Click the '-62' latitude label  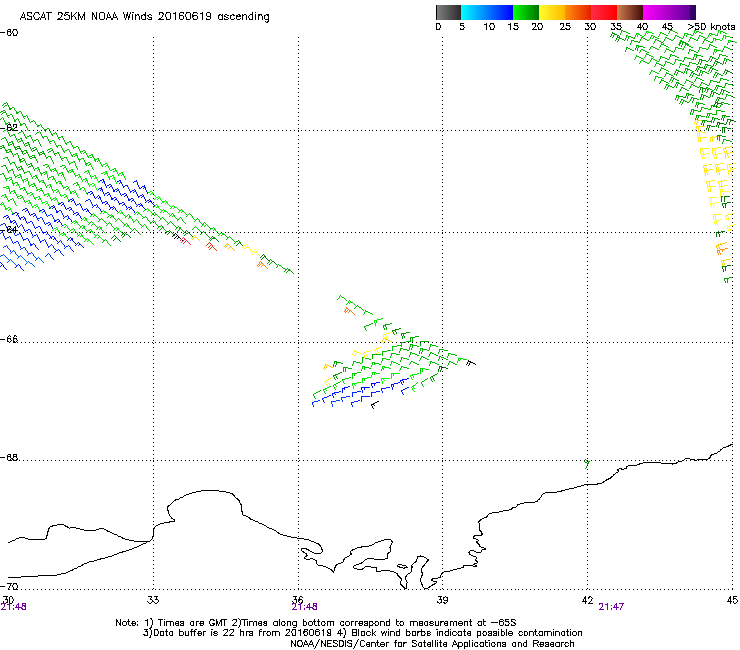pos(9,127)
